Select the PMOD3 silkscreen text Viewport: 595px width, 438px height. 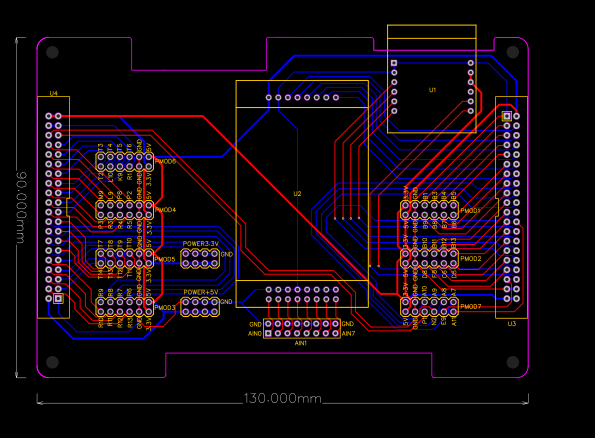[165, 307]
